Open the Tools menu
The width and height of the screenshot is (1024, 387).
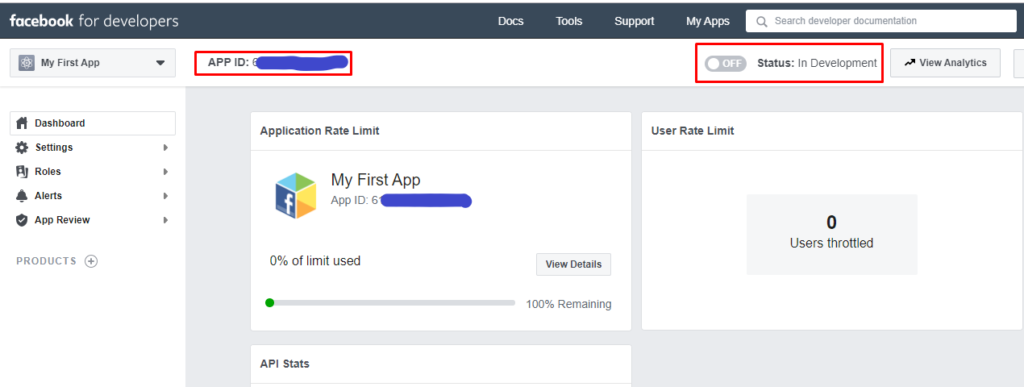click(x=569, y=21)
